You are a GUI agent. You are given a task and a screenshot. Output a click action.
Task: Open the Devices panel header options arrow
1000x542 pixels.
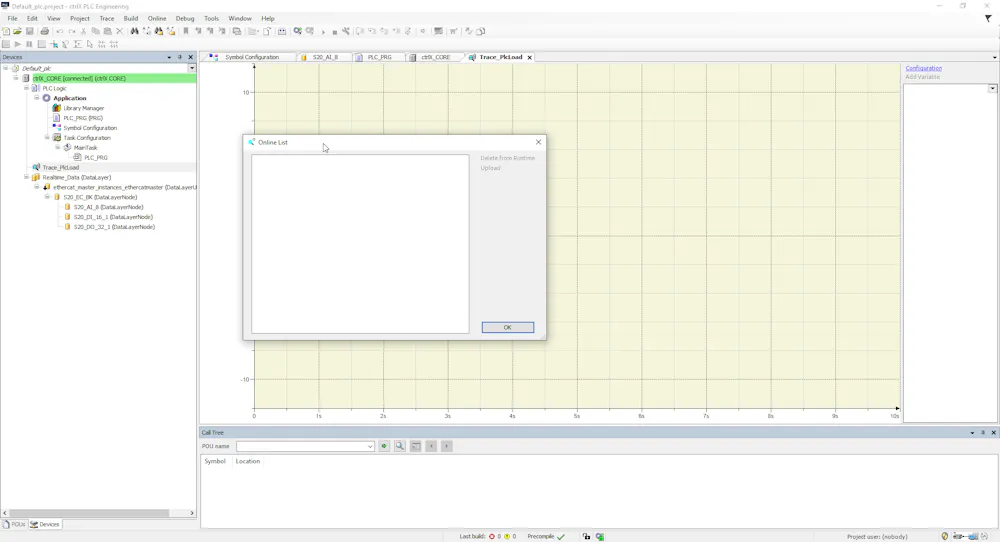pos(169,57)
